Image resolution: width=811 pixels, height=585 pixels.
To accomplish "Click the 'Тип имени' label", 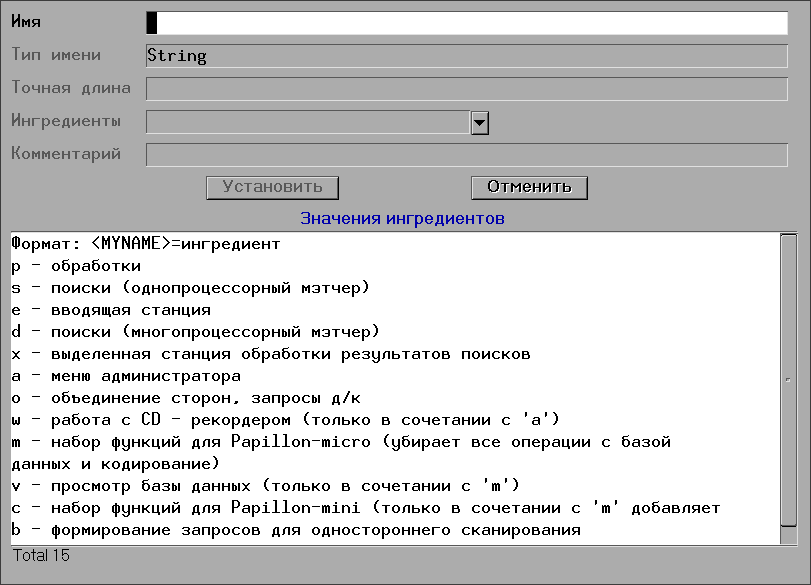I will [56, 54].
